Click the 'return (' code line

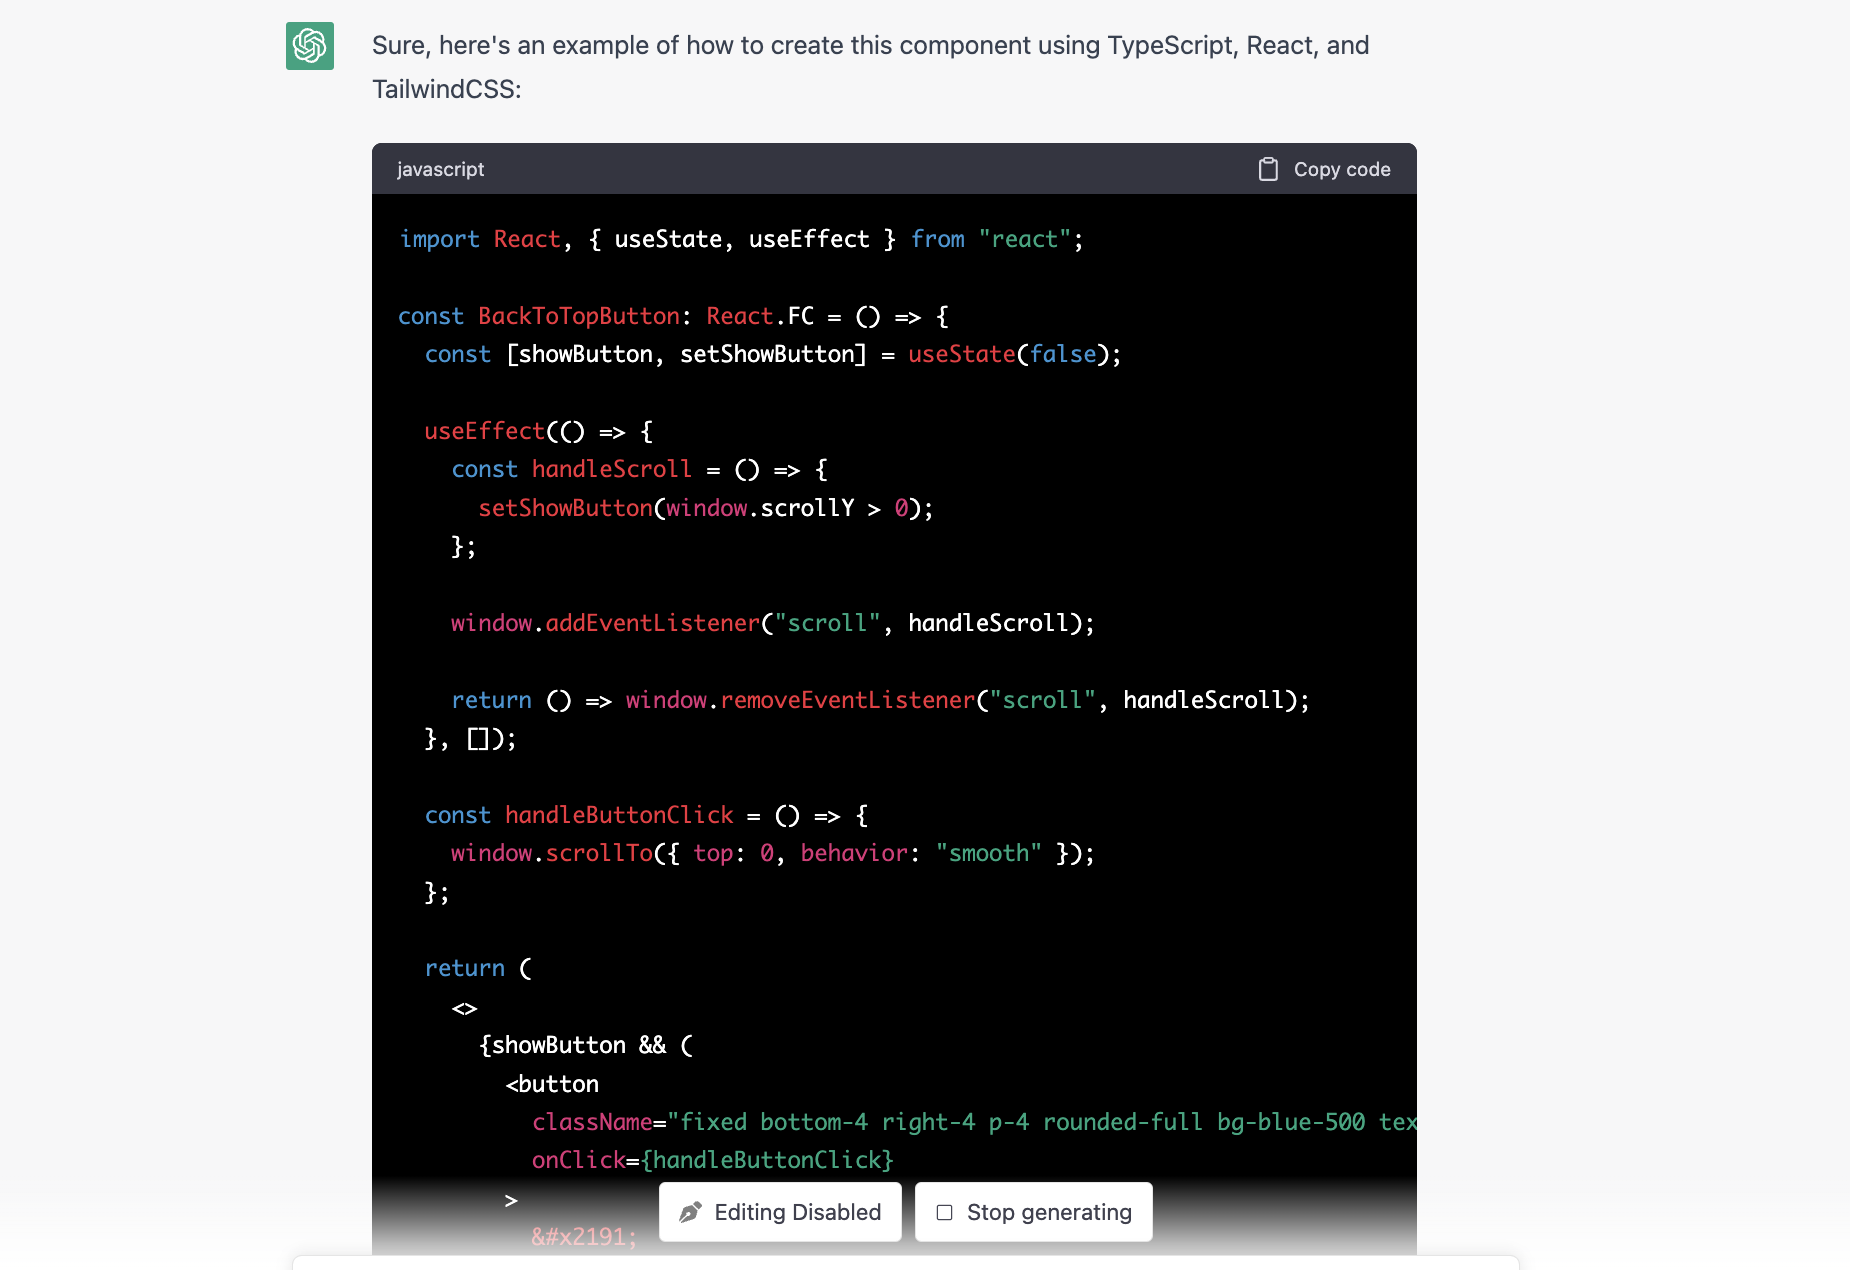[x=479, y=968]
